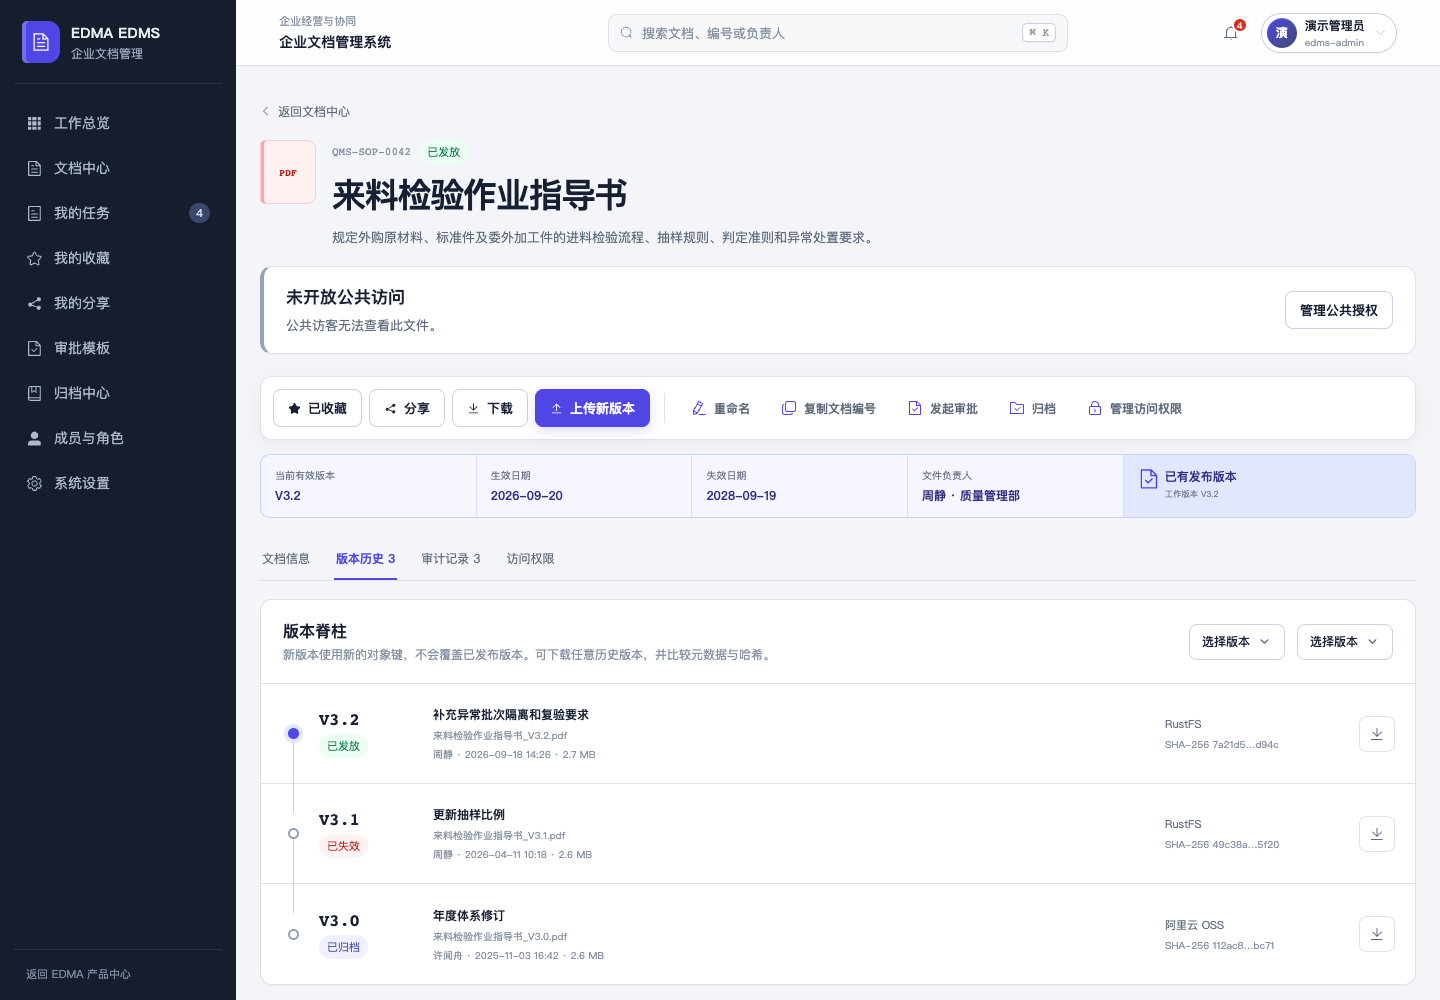Focus the document search field
The width and height of the screenshot is (1440, 1000).
[x=838, y=33]
